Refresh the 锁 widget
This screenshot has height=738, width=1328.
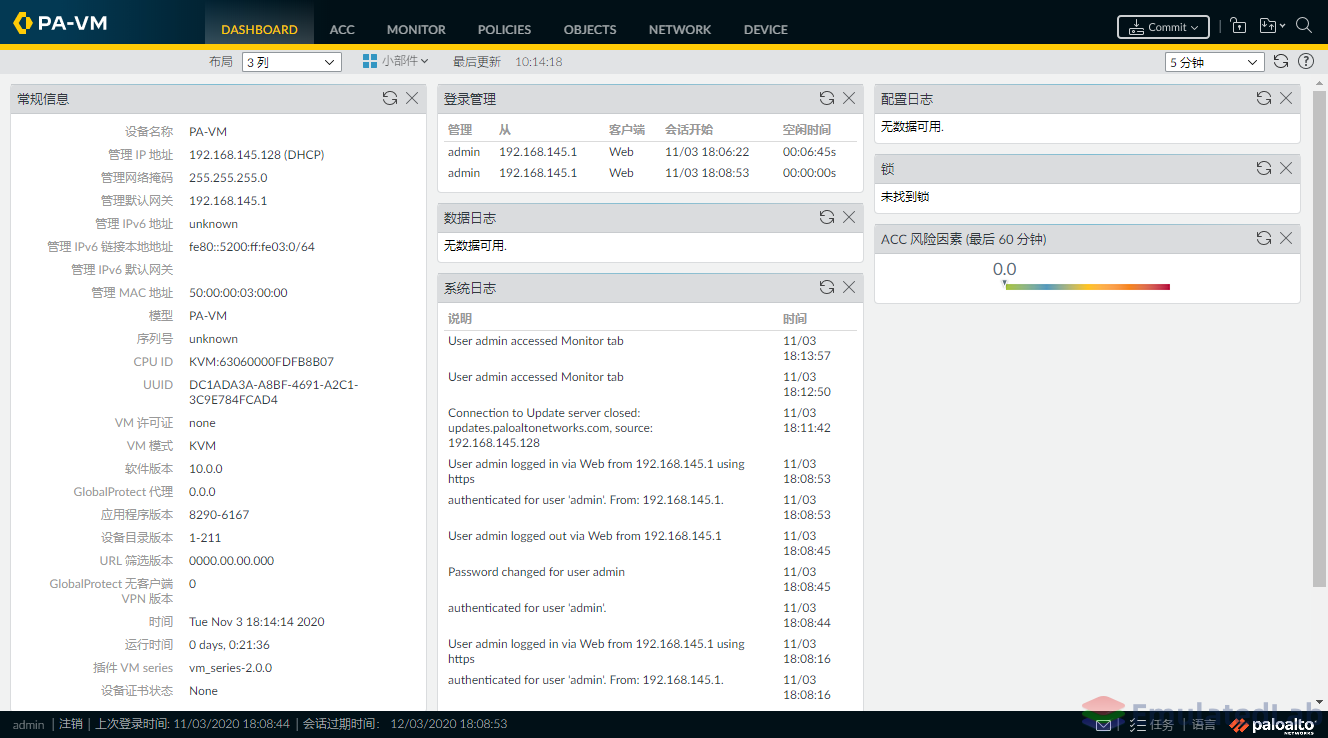click(x=1264, y=168)
